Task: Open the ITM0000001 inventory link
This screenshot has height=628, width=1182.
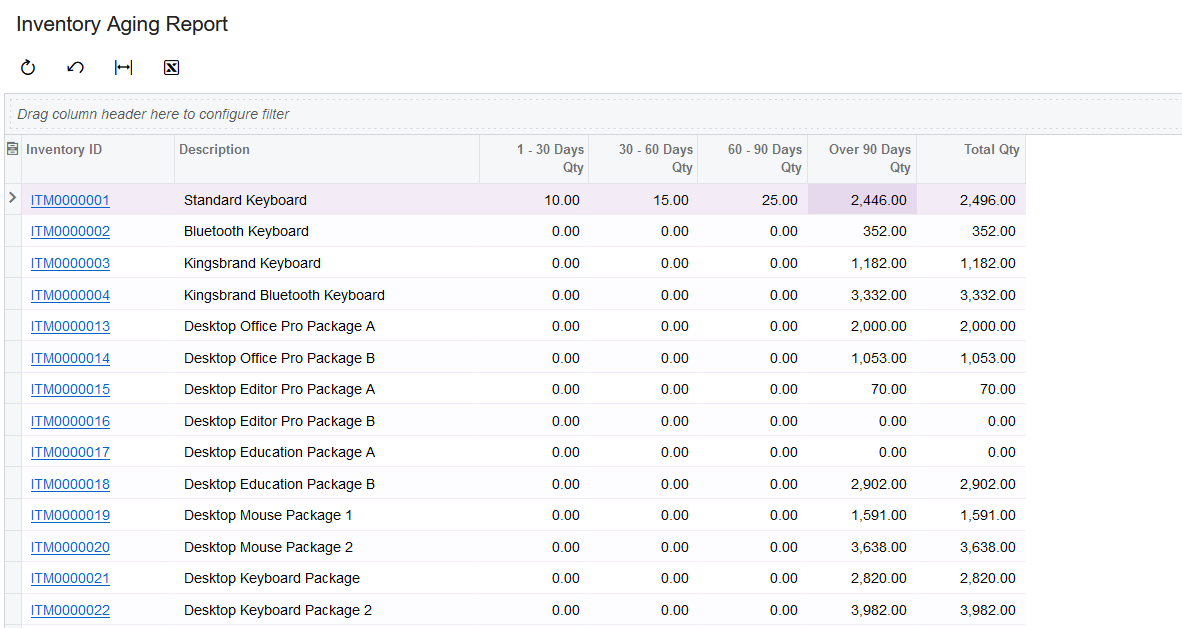Action: [x=70, y=200]
